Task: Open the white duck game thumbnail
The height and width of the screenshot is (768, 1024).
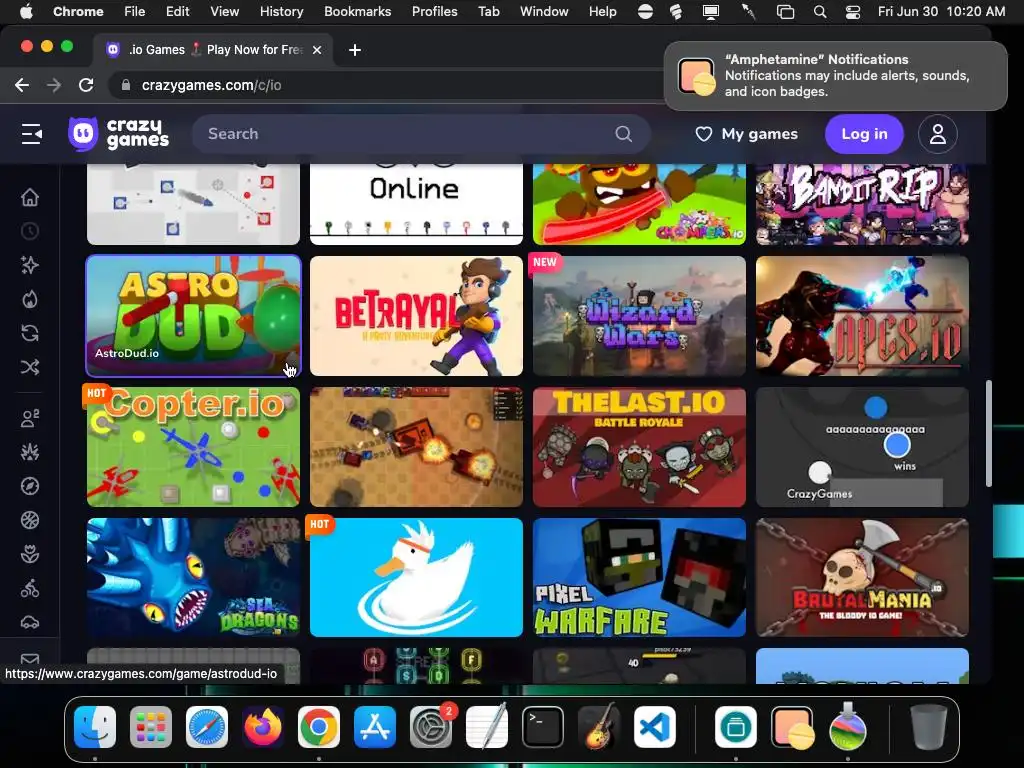Action: tap(416, 577)
